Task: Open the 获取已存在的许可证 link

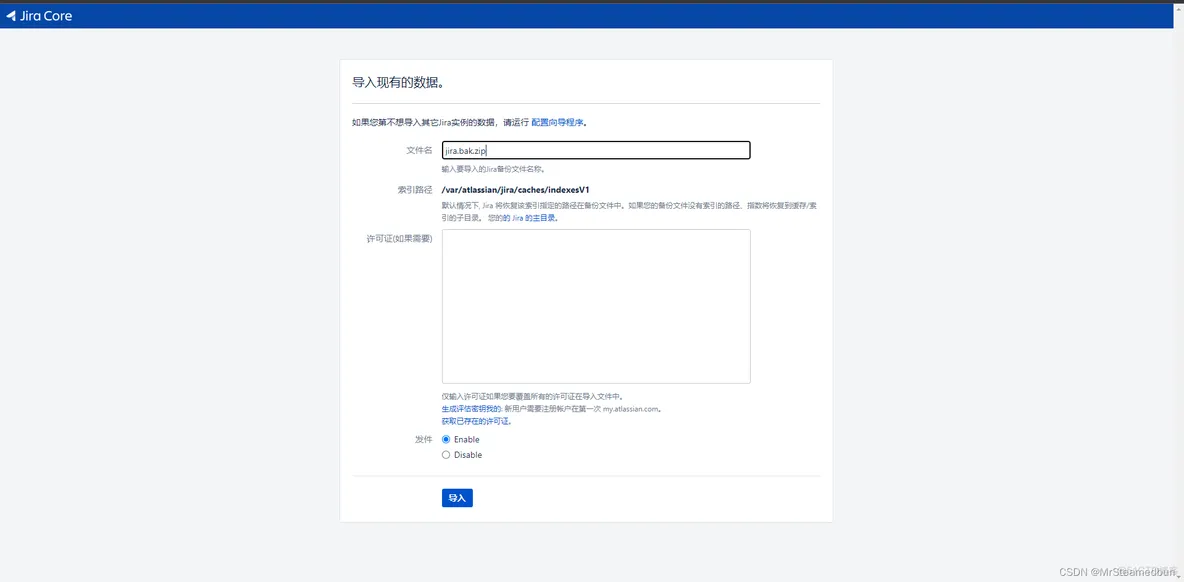Action: 476,421
